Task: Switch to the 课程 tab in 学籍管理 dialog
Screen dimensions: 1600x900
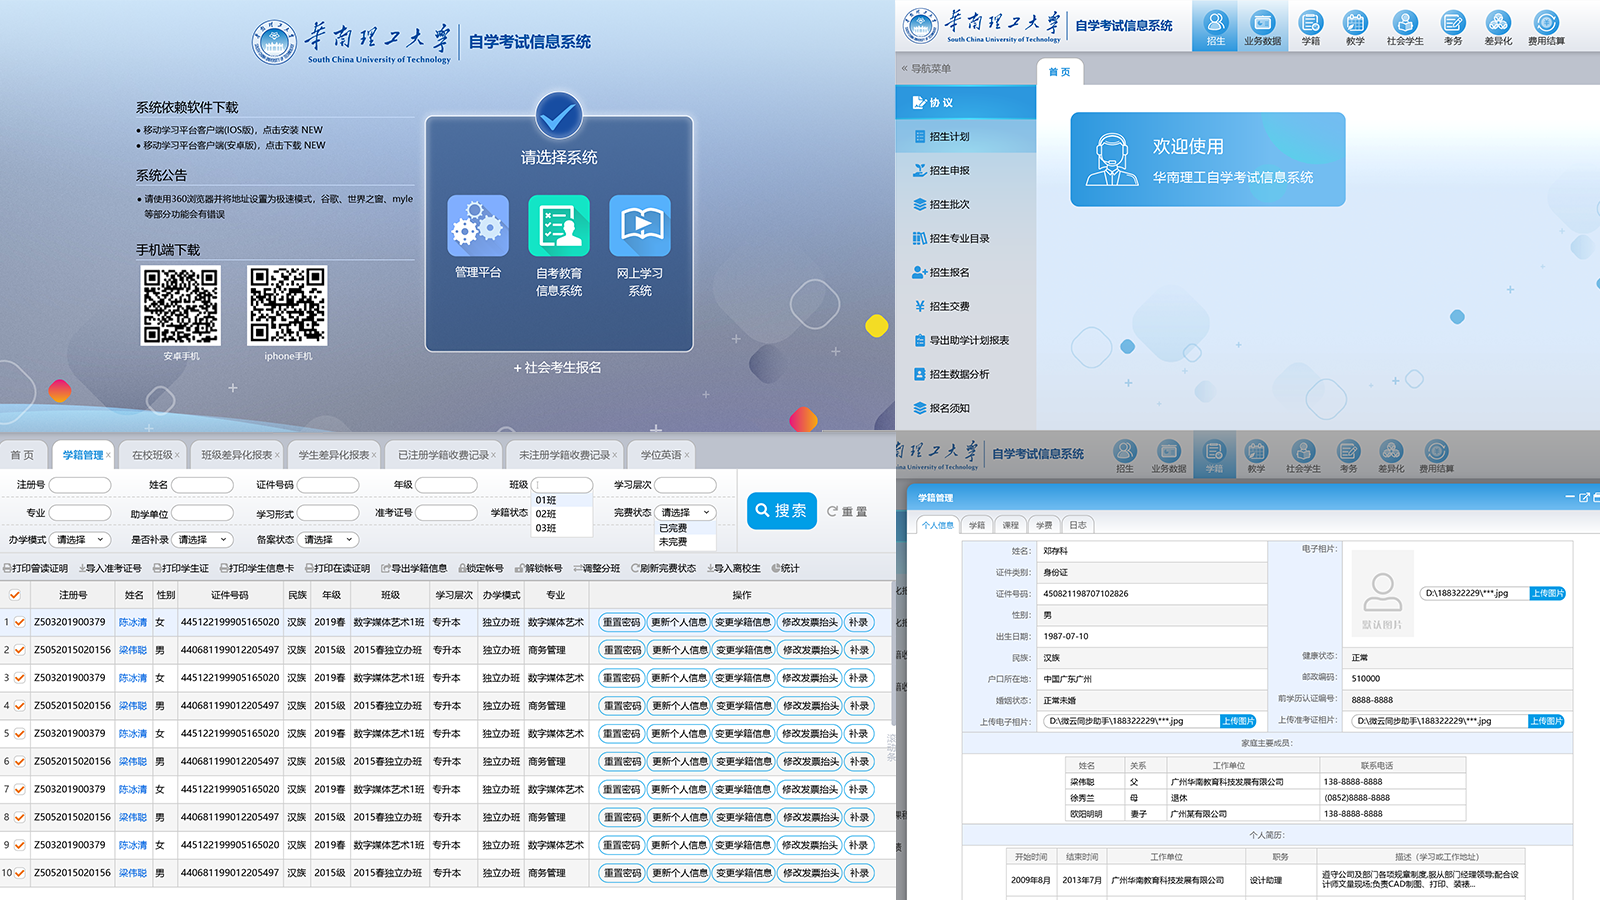Action: click(1010, 525)
